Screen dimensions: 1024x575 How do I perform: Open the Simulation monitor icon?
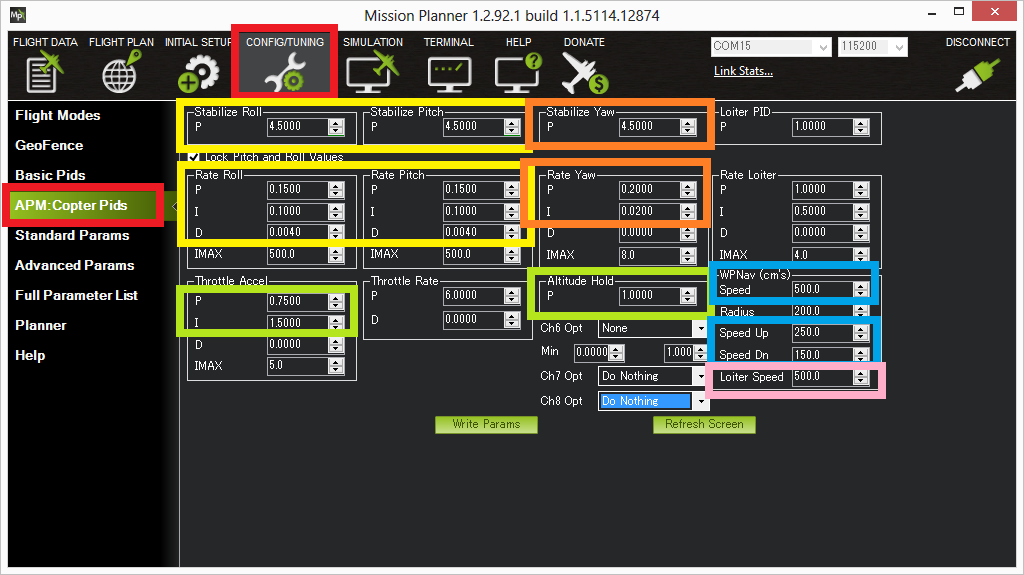coord(372,72)
